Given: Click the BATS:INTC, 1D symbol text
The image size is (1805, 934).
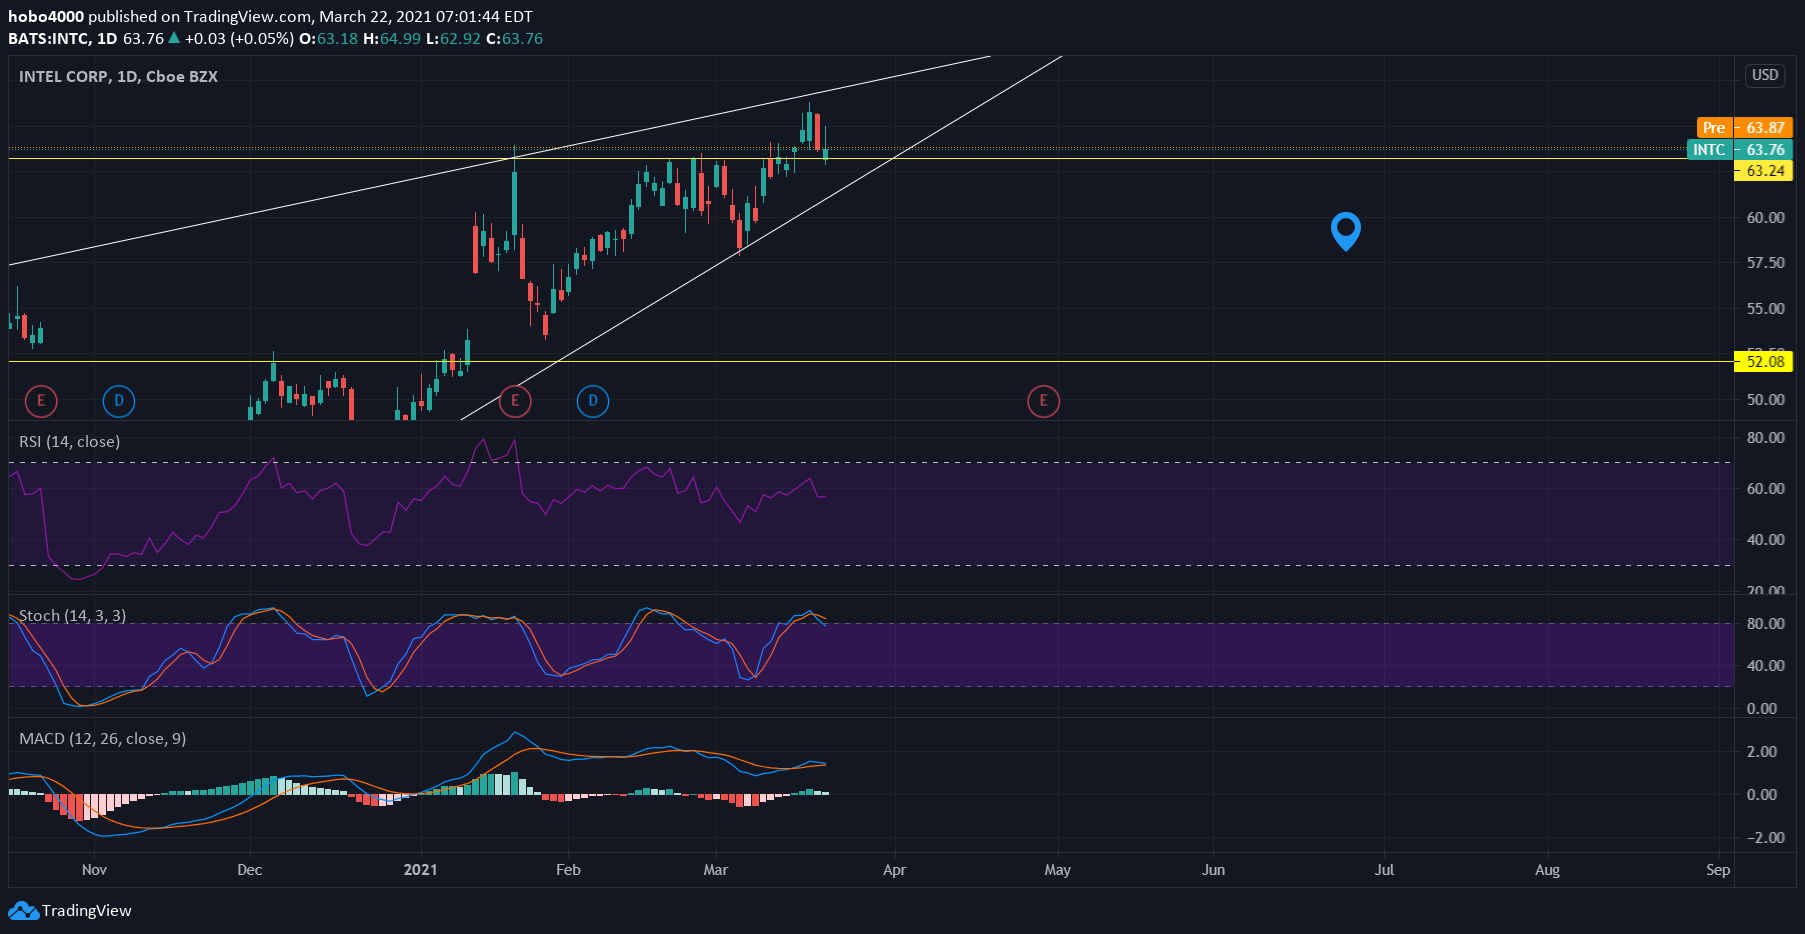Looking at the screenshot, I should tap(62, 39).
